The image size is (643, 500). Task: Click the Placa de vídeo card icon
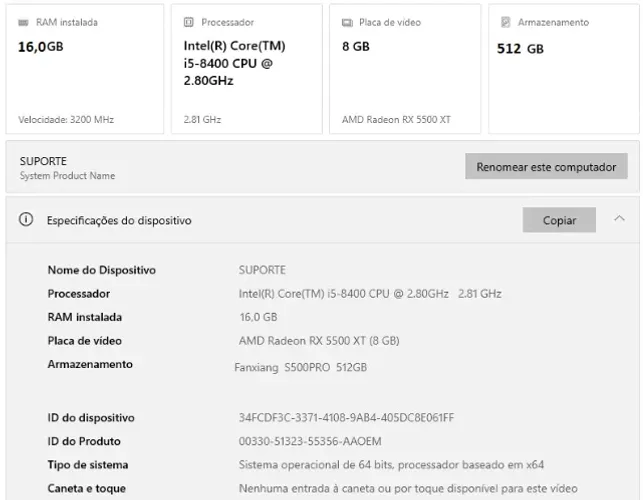(x=347, y=23)
